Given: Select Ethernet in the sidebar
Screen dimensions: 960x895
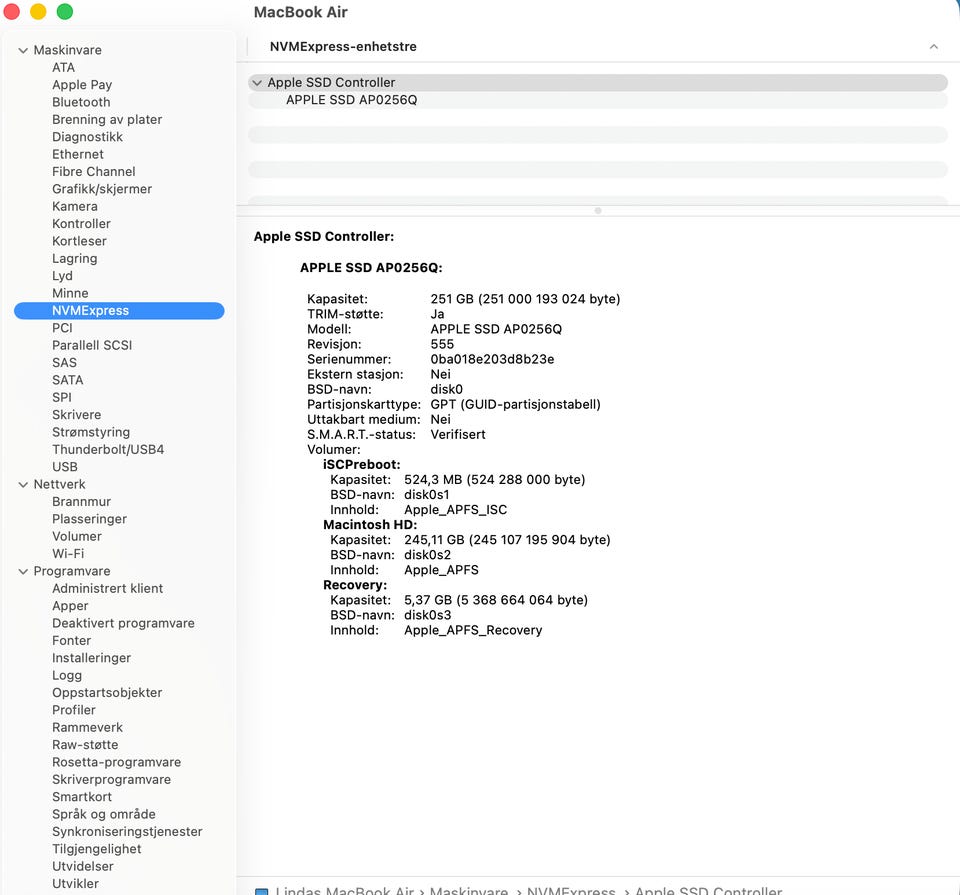Looking at the screenshot, I should click(78, 154).
